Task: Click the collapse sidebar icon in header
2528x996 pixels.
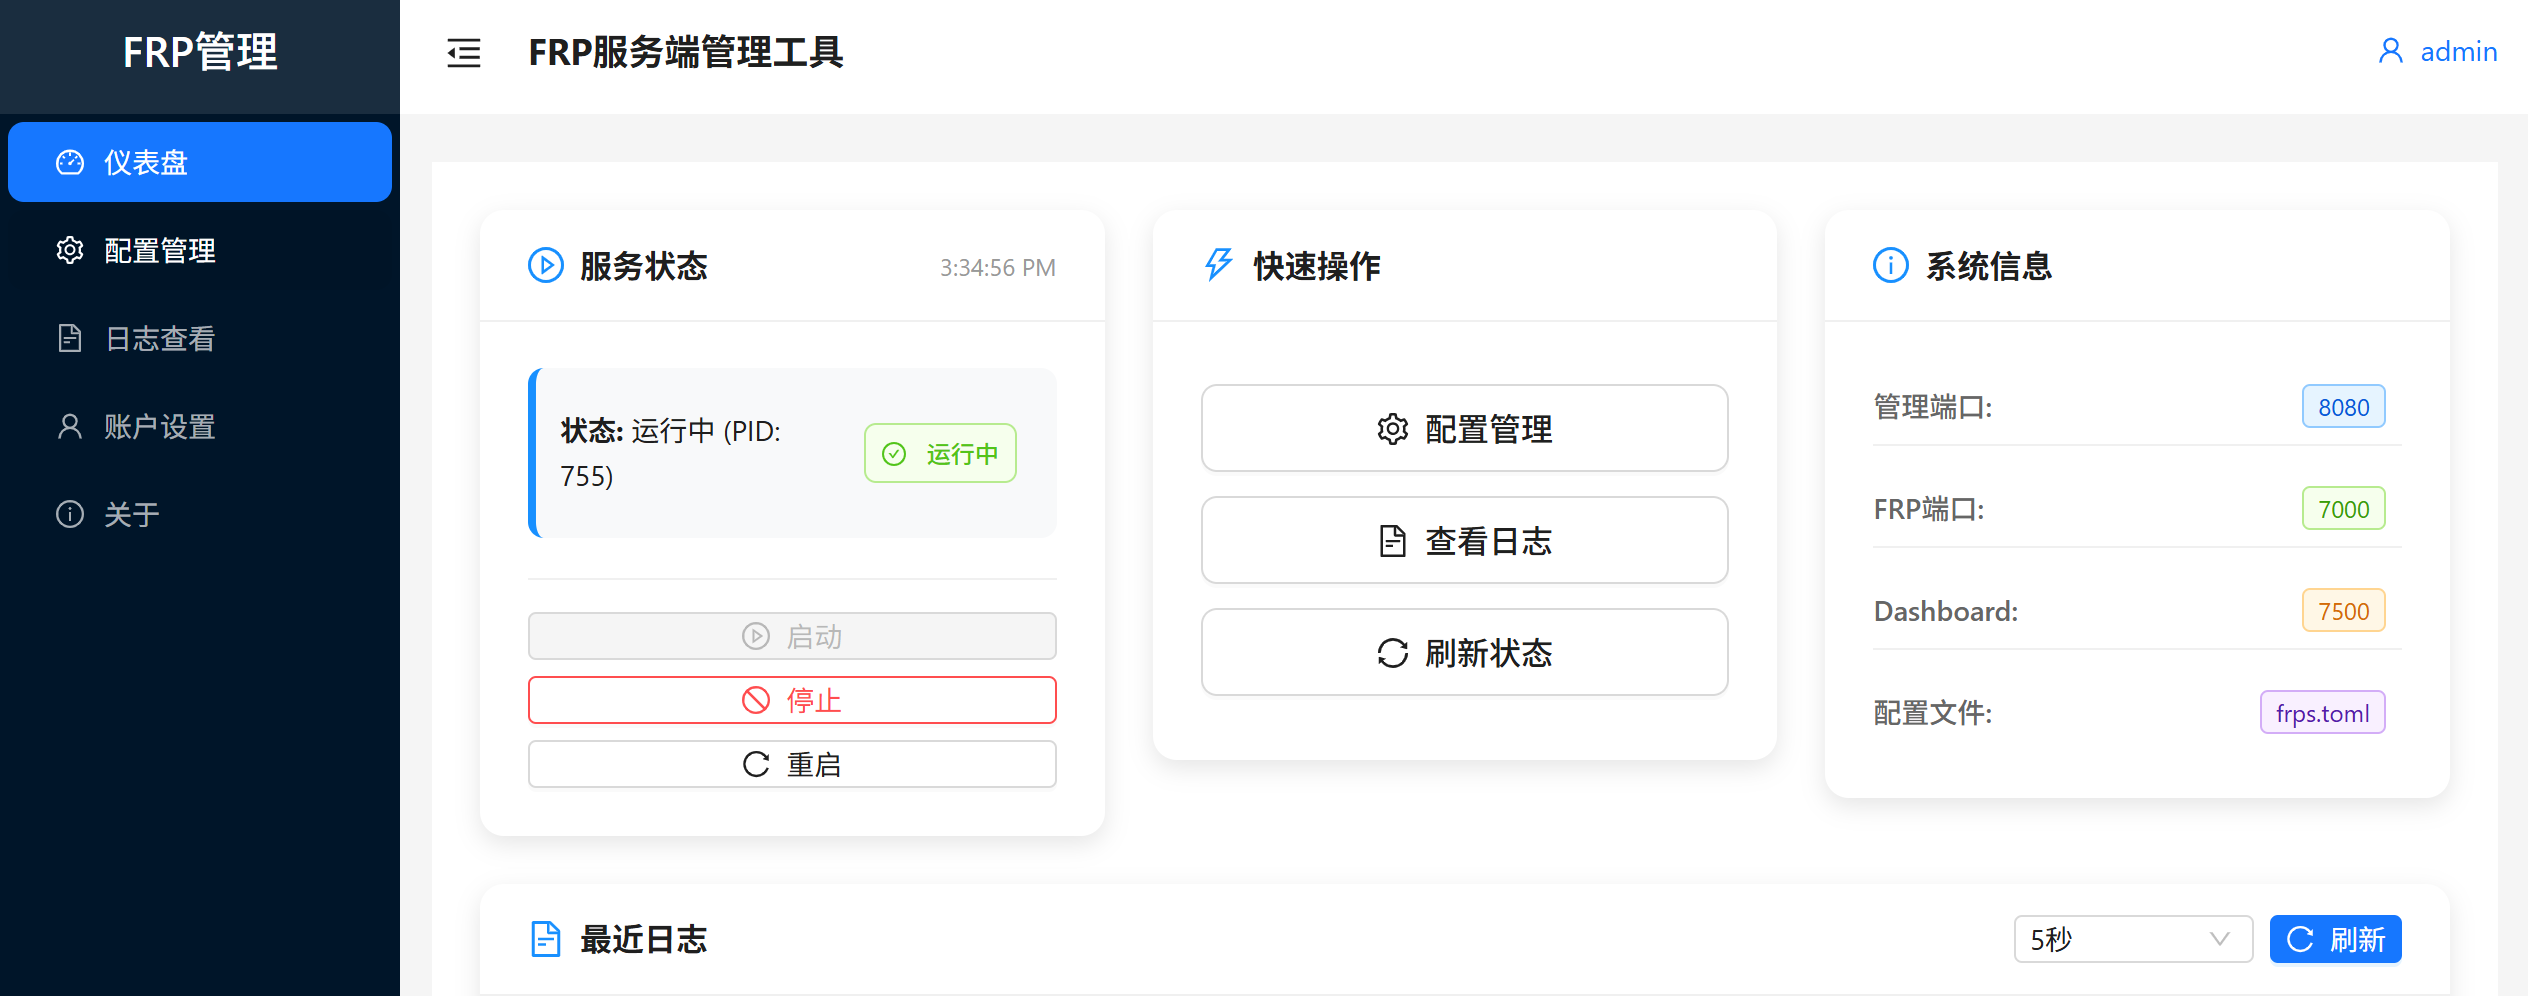Action: [463, 55]
